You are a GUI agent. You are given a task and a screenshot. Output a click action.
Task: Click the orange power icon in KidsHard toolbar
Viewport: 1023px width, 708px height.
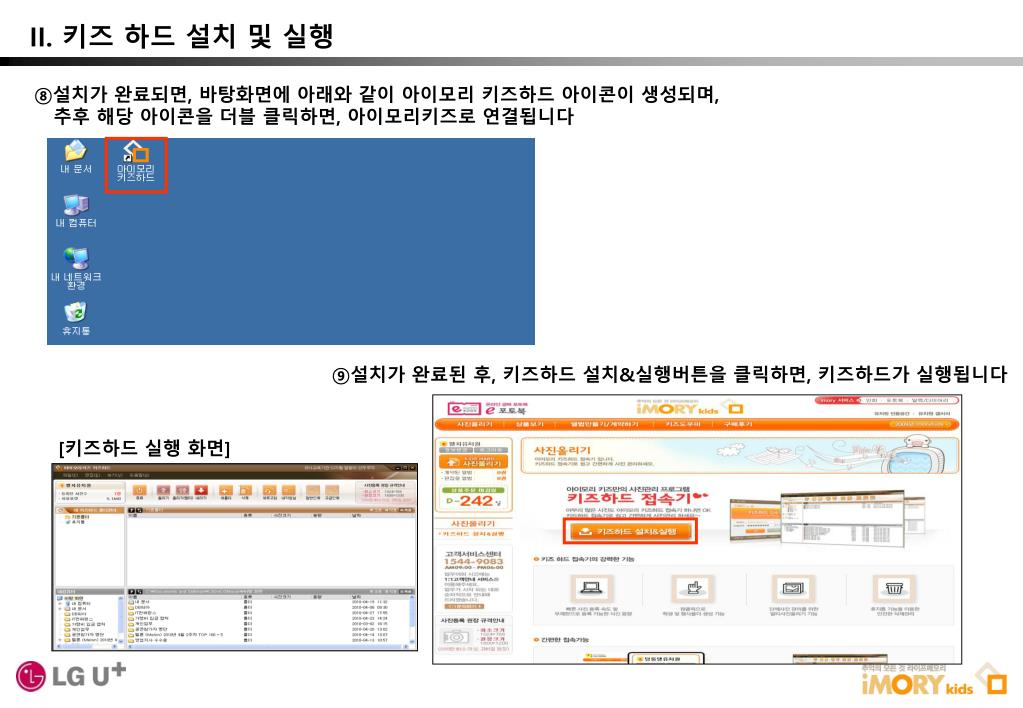point(140,490)
